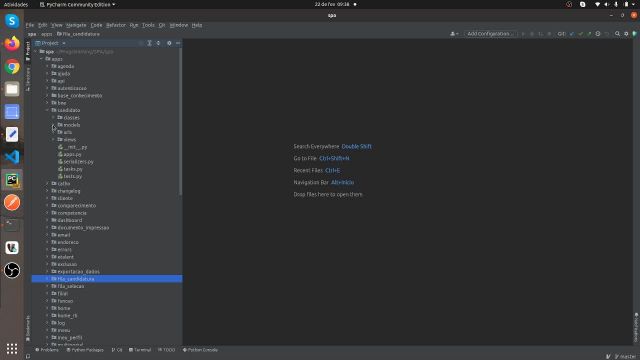Click the Git push arrow icon
This screenshot has width=640, height=360.
[589, 34]
